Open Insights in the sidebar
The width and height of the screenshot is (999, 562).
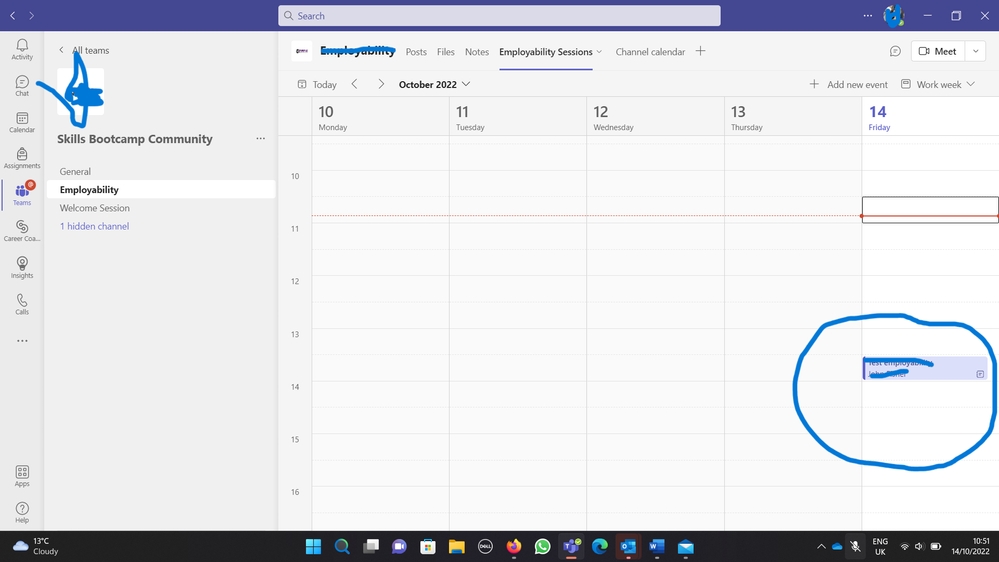pos(22,268)
